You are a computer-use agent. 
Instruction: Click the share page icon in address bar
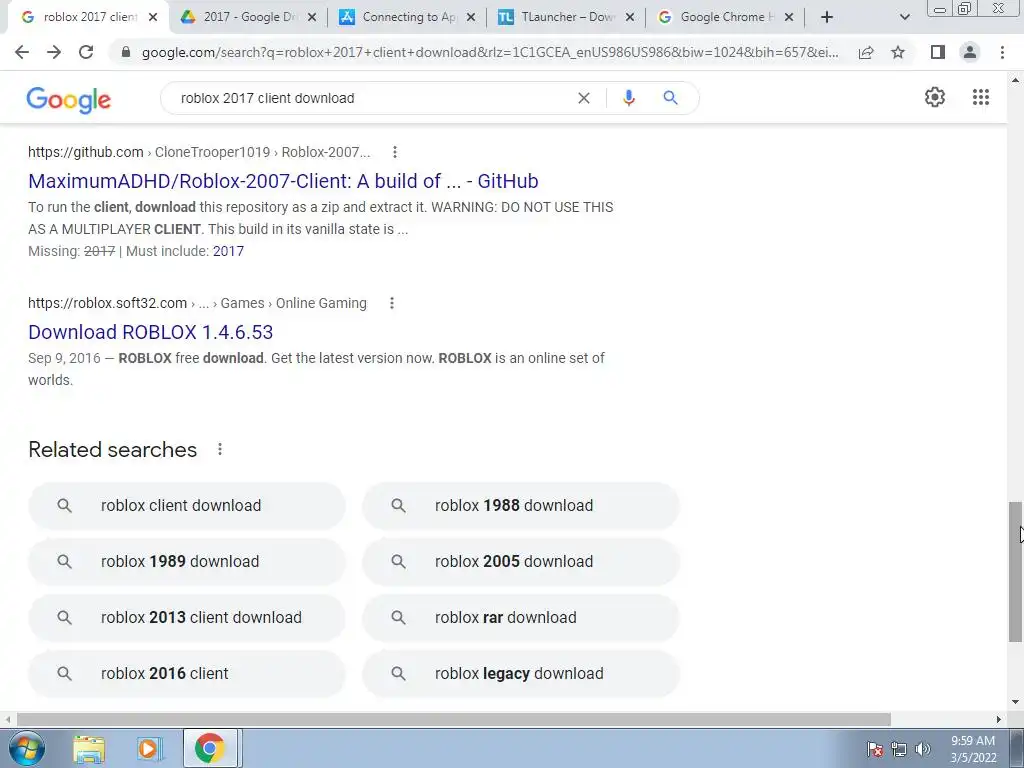coord(866,52)
